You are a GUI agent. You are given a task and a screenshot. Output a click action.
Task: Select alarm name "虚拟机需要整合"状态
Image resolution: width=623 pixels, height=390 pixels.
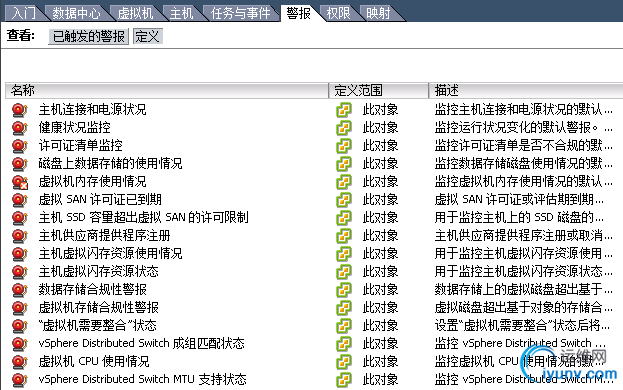[x=98, y=325]
